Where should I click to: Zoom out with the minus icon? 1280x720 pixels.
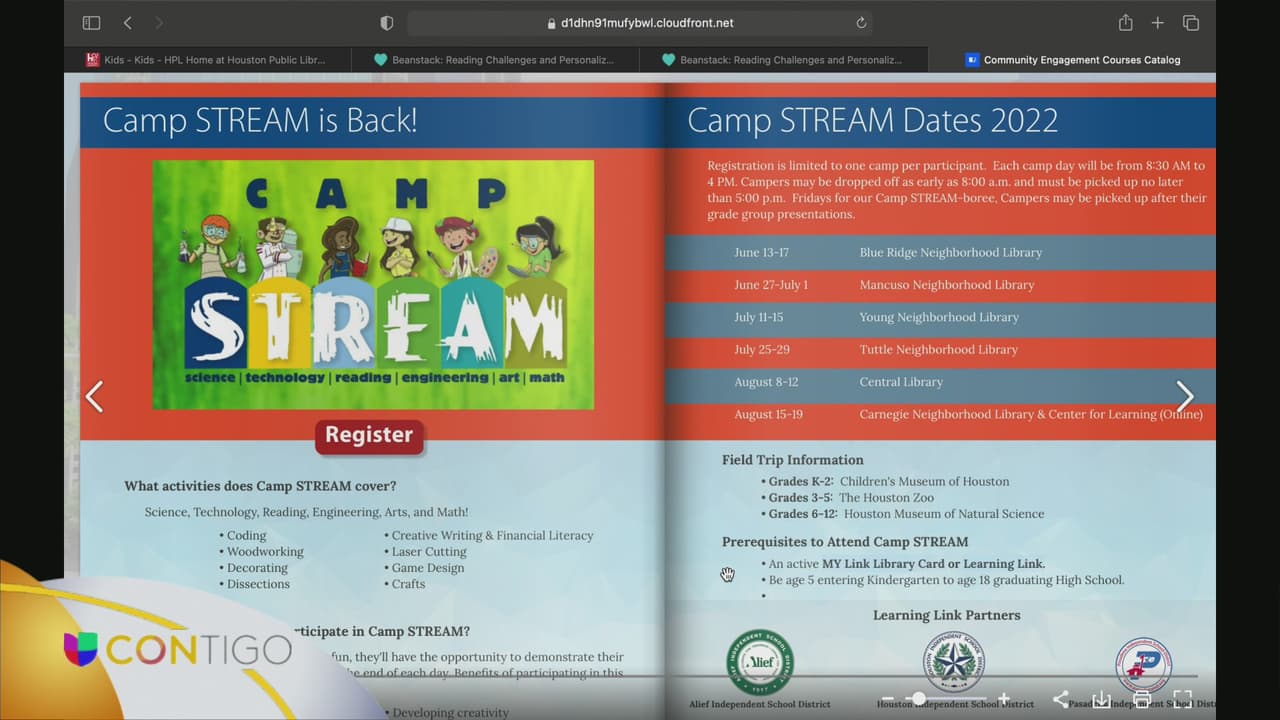click(x=887, y=699)
